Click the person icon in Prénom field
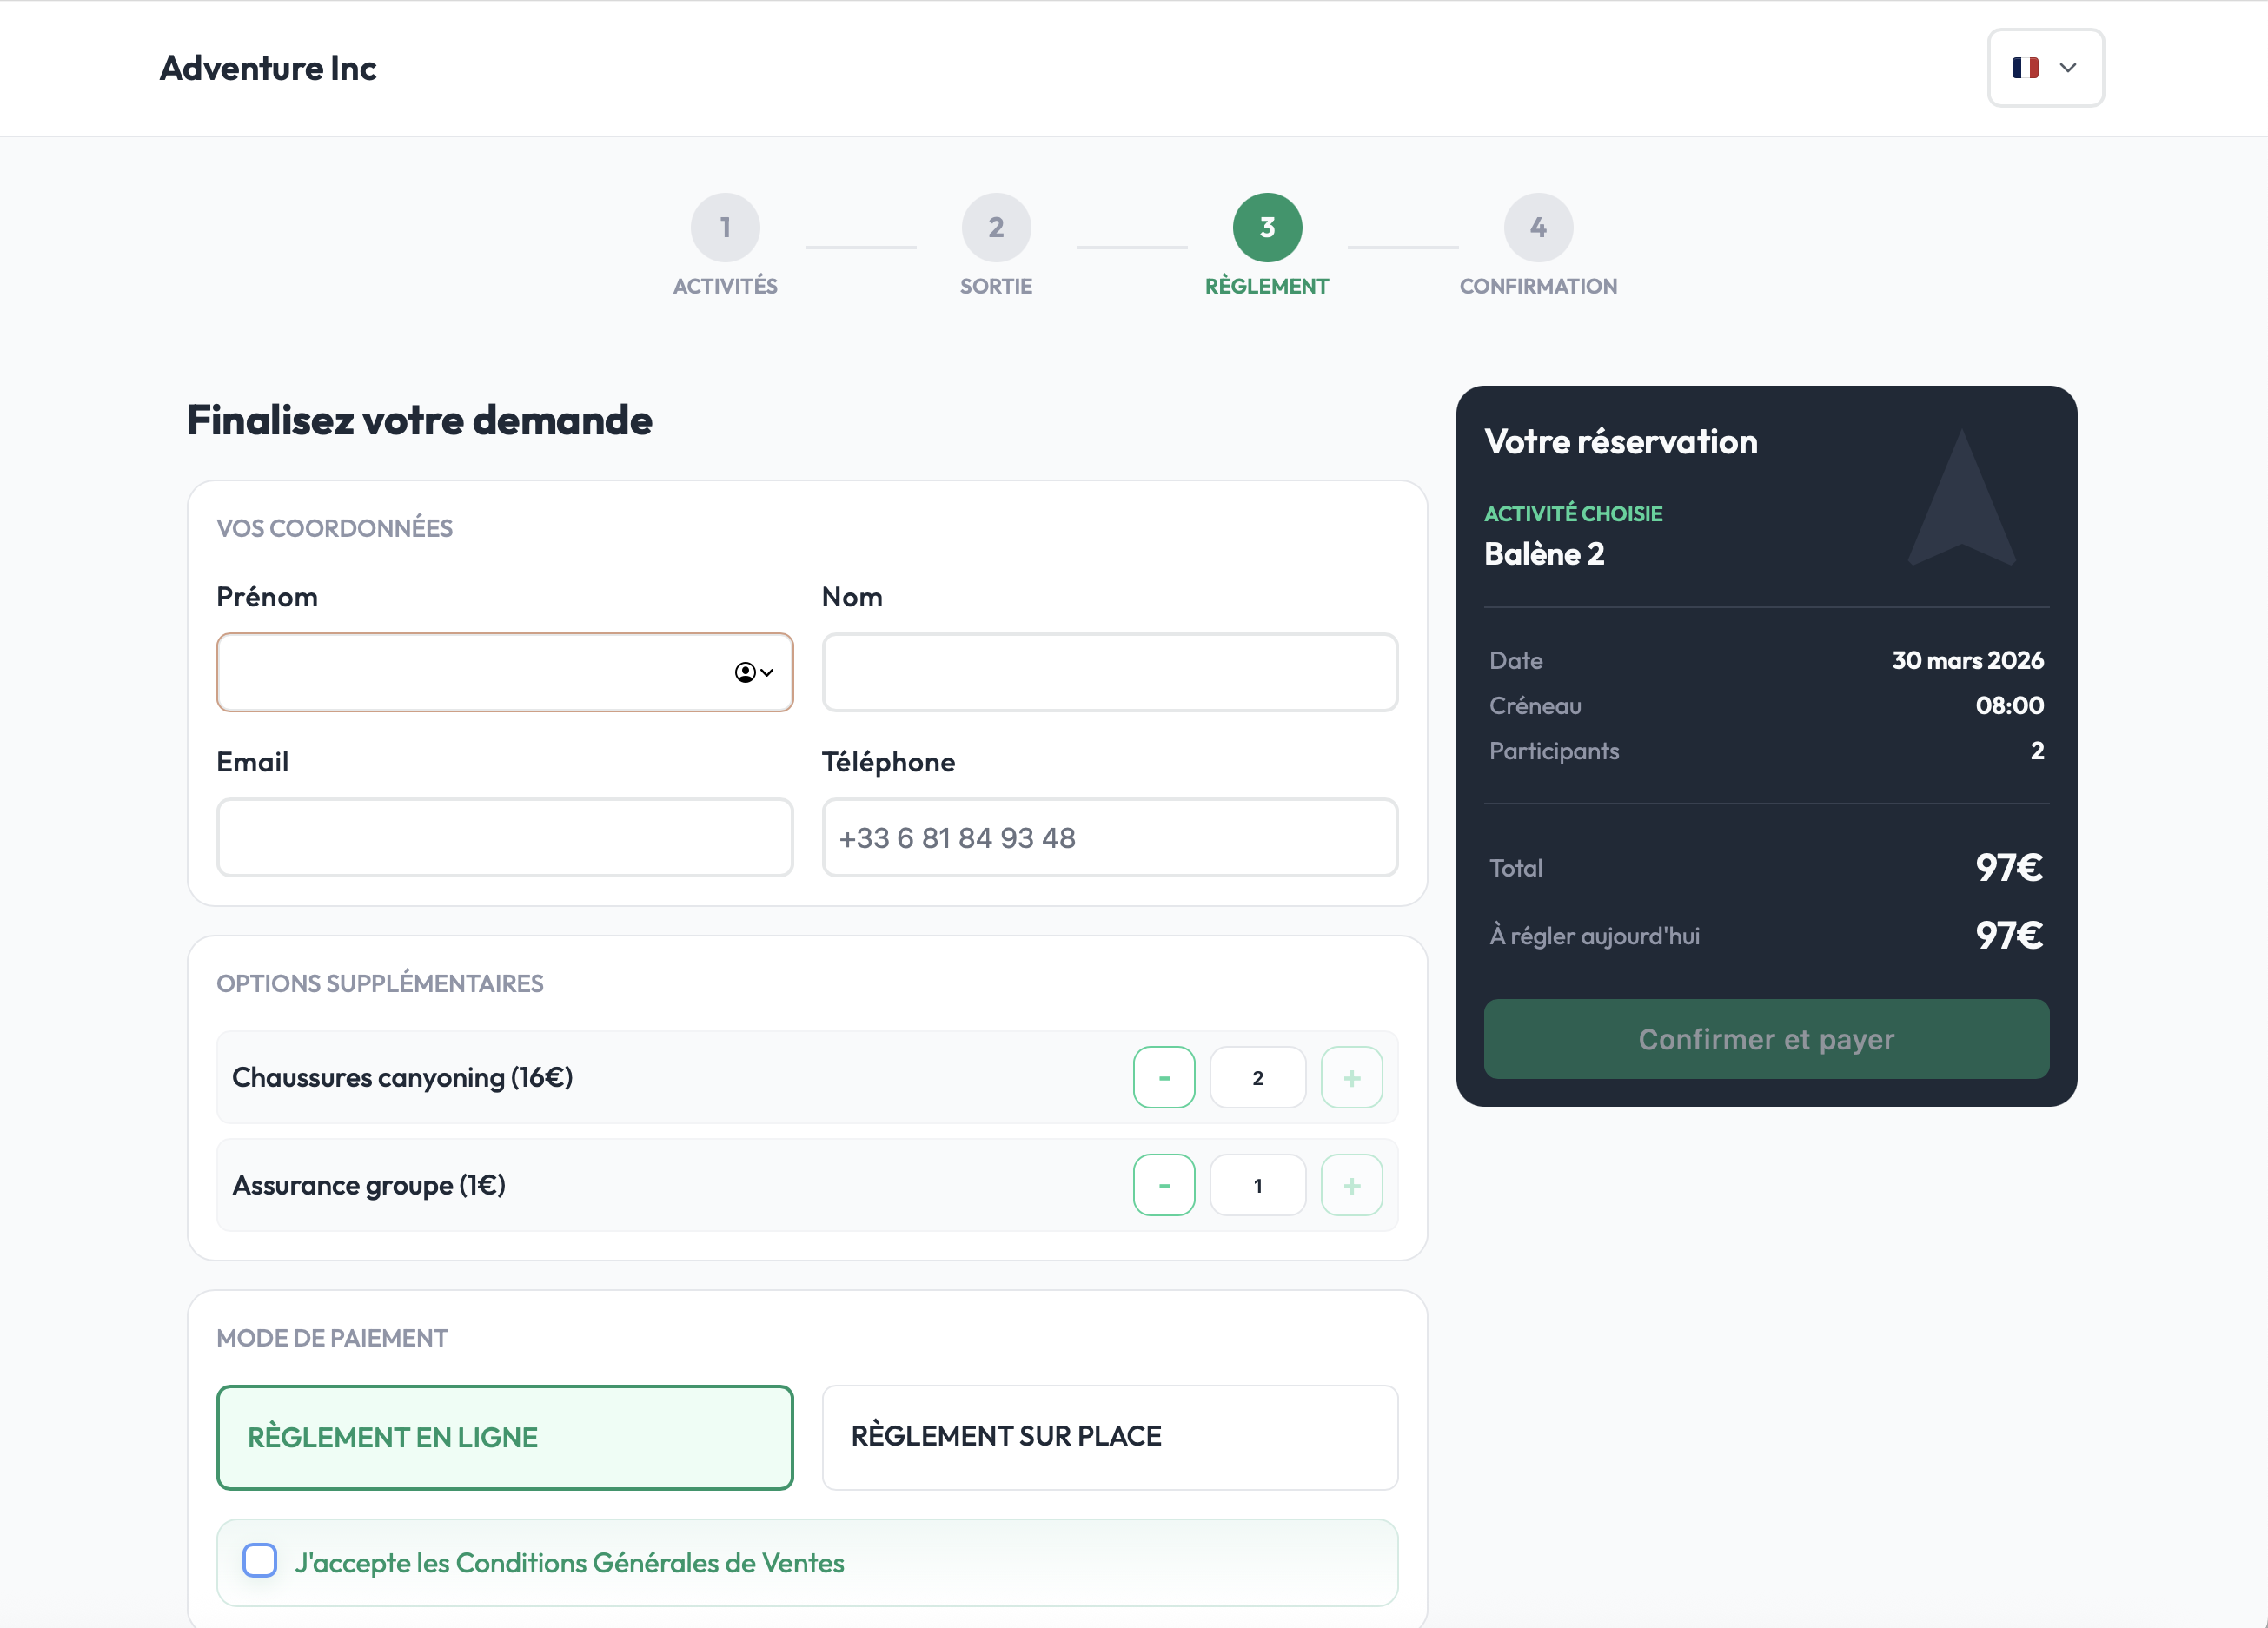 [744, 672]
